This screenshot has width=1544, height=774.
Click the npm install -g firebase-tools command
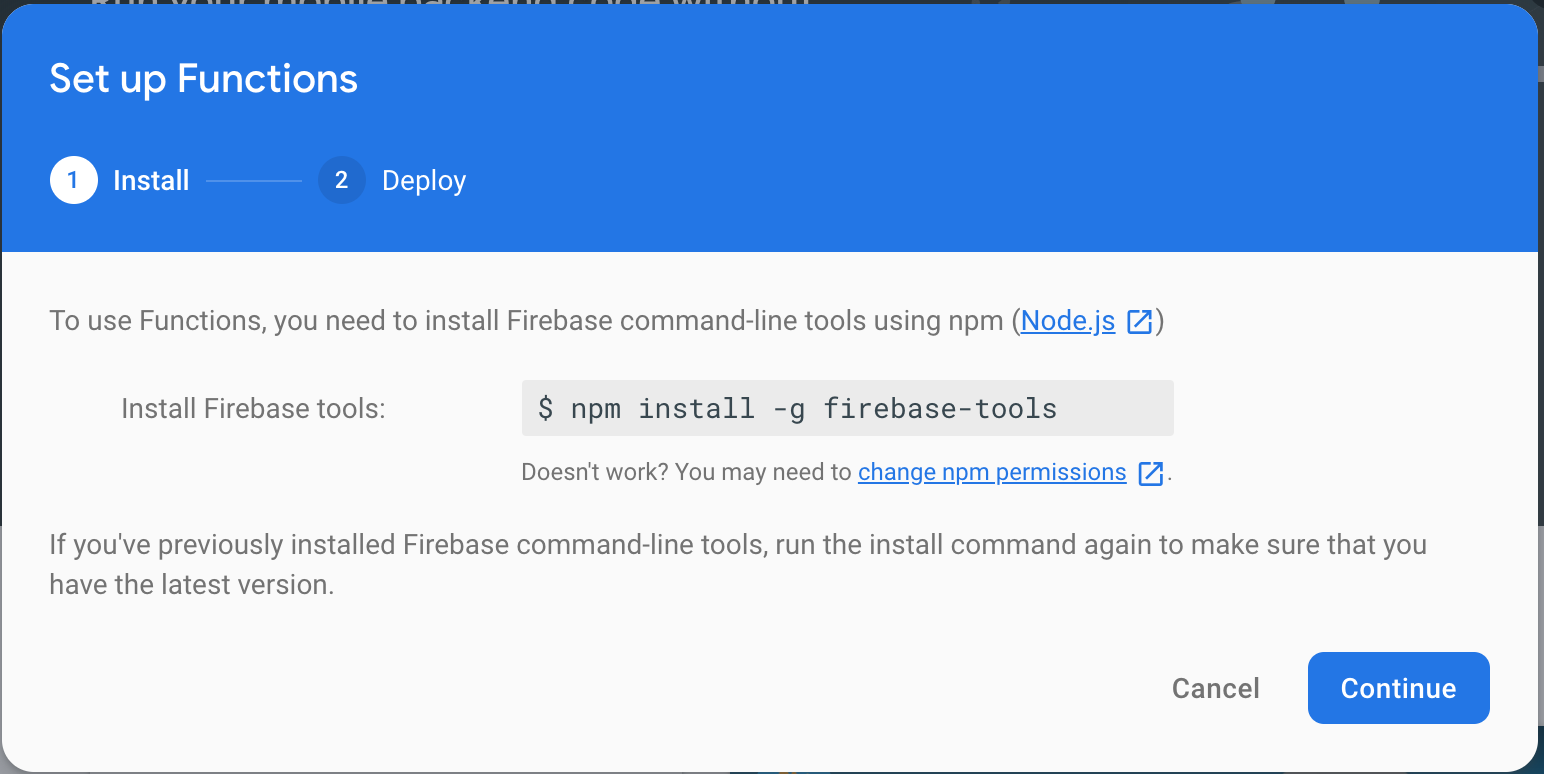[x=814, y=408]
